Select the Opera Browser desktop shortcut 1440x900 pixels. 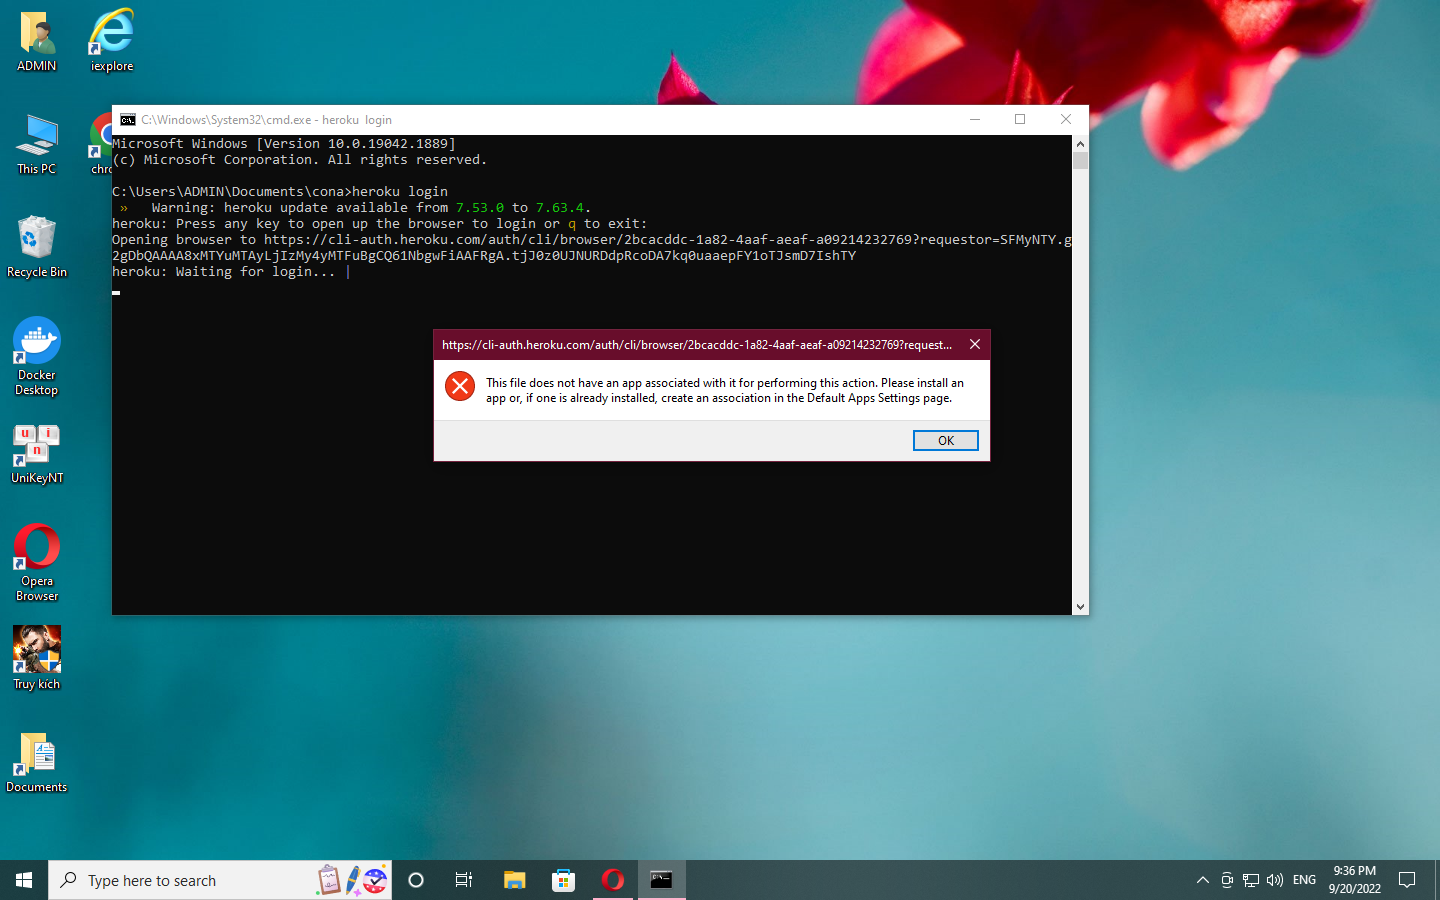pyautogui.click(x=37, y=563)
